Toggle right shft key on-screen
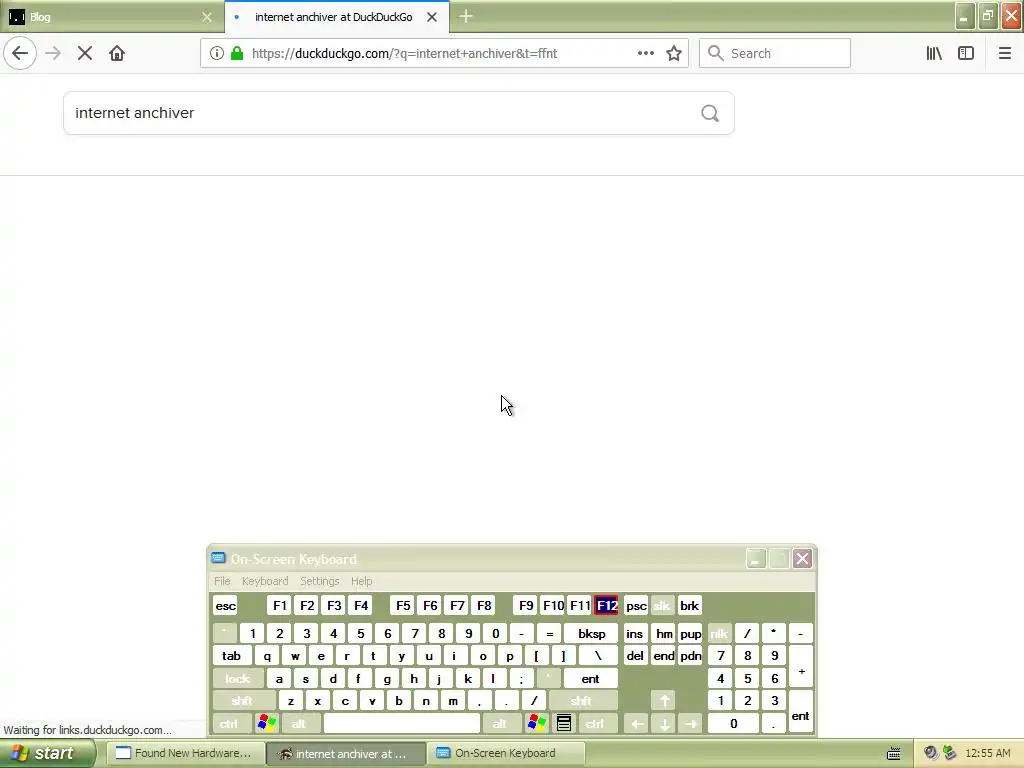This screenshot has height=768, width=1024. (581, 701)
